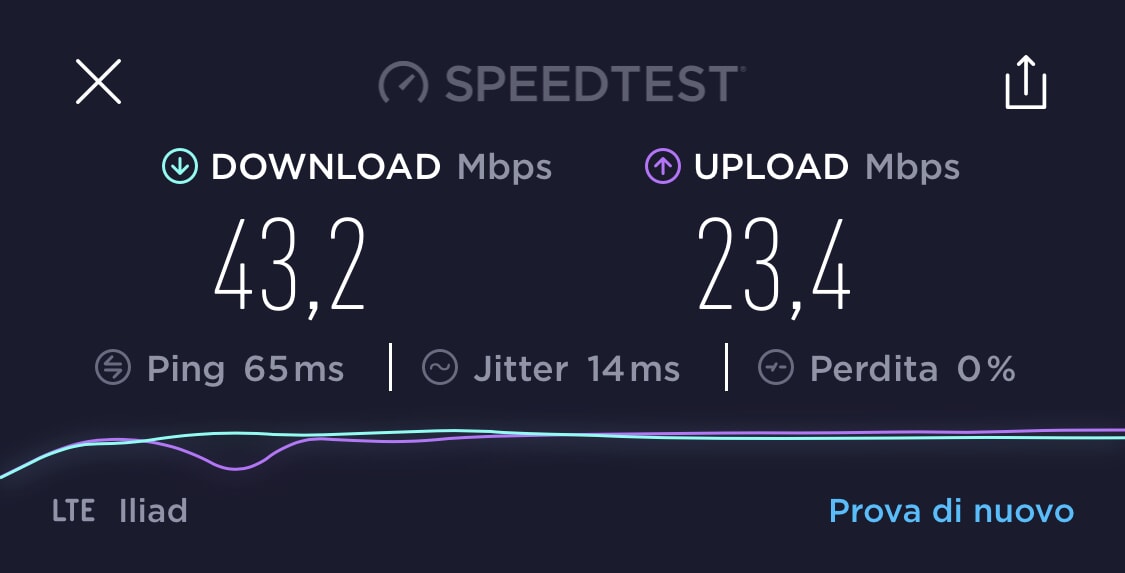Image resolution: width=1125 pixels, height=573 pixels.
Task: Tap Prova di nuovo link
Action: [x=951, y=511]
